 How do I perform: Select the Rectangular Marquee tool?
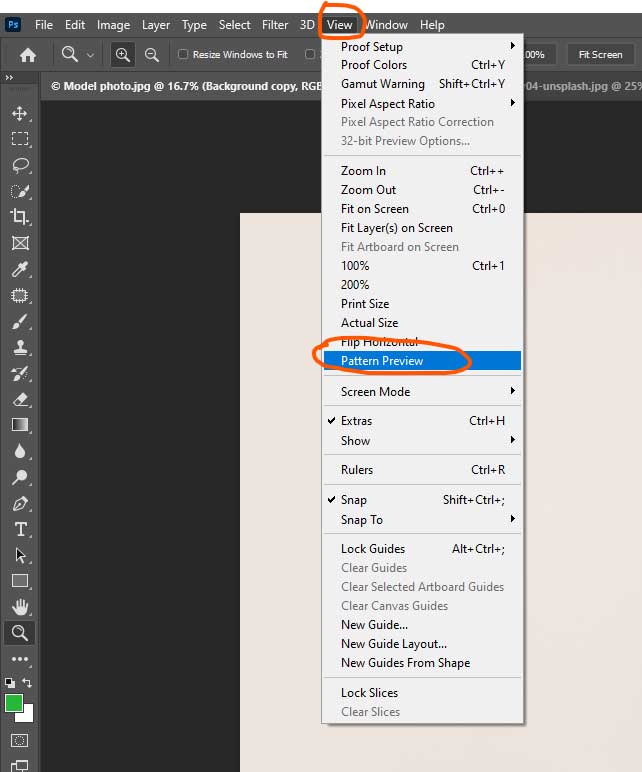pos(20,139)
